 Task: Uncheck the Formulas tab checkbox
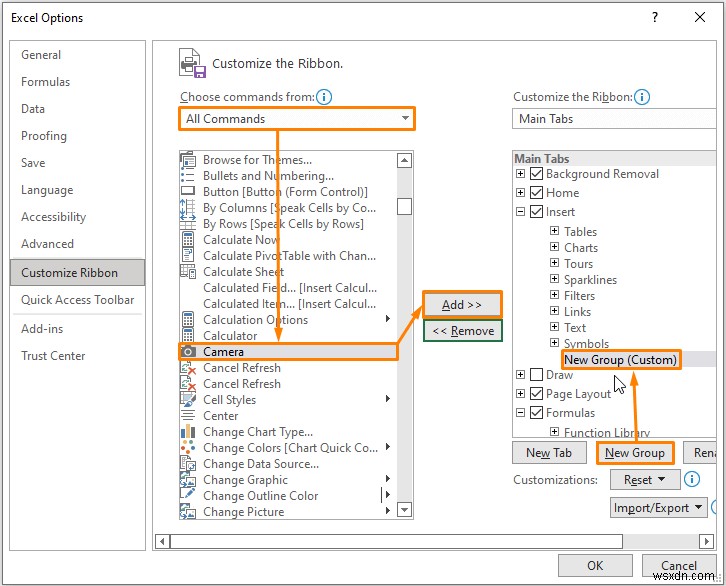coord(536,412)
